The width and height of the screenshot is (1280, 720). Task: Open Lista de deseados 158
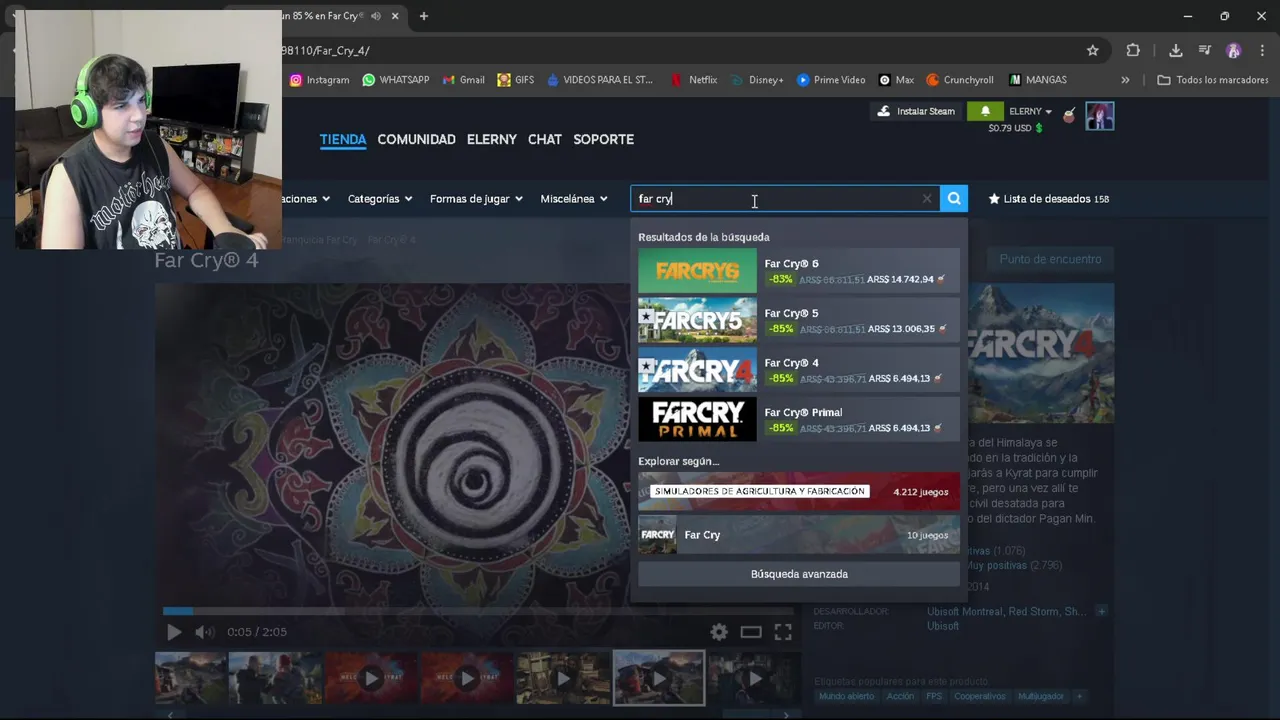pos(1049,199)
